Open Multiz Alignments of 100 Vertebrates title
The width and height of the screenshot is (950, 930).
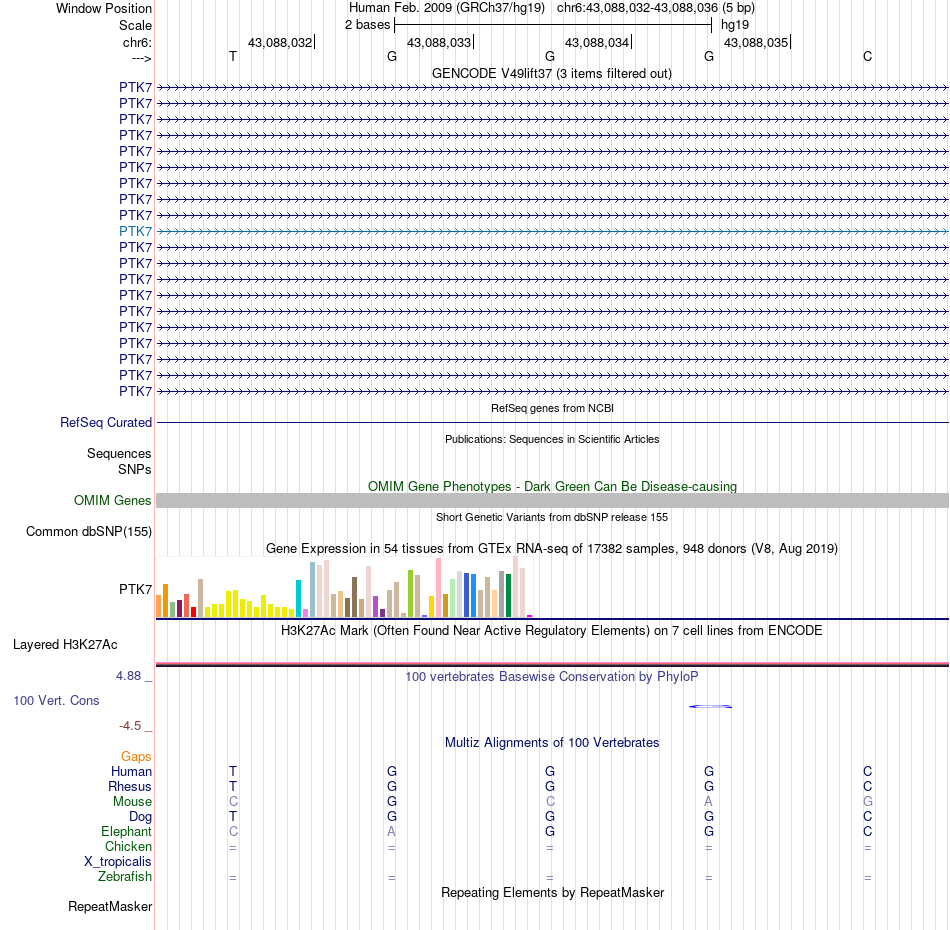(x=552, y=743)
